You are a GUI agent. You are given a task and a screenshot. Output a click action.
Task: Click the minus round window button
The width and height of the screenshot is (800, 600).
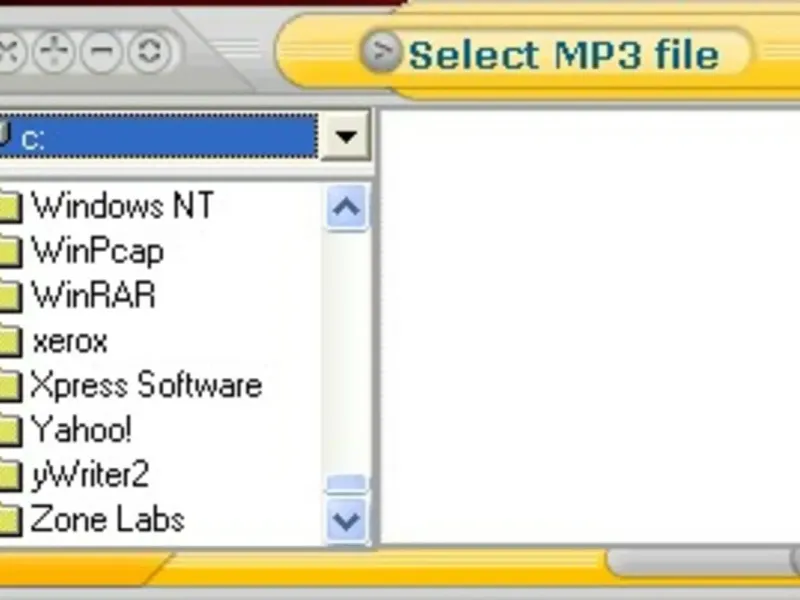[x=102, y=51]
